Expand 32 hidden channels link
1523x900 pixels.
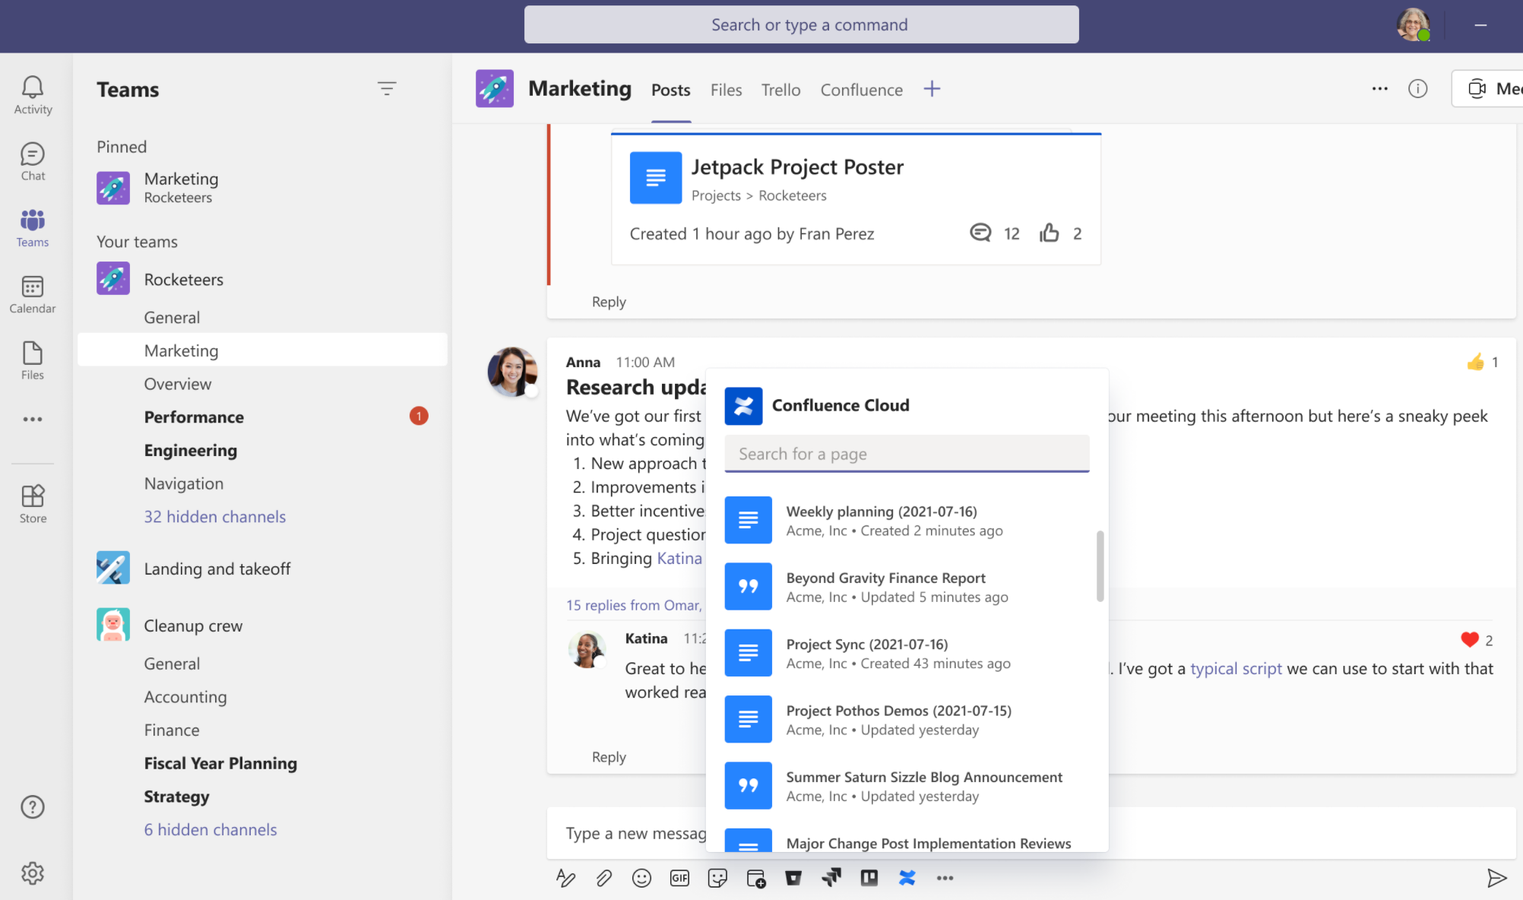coord(215,517)
